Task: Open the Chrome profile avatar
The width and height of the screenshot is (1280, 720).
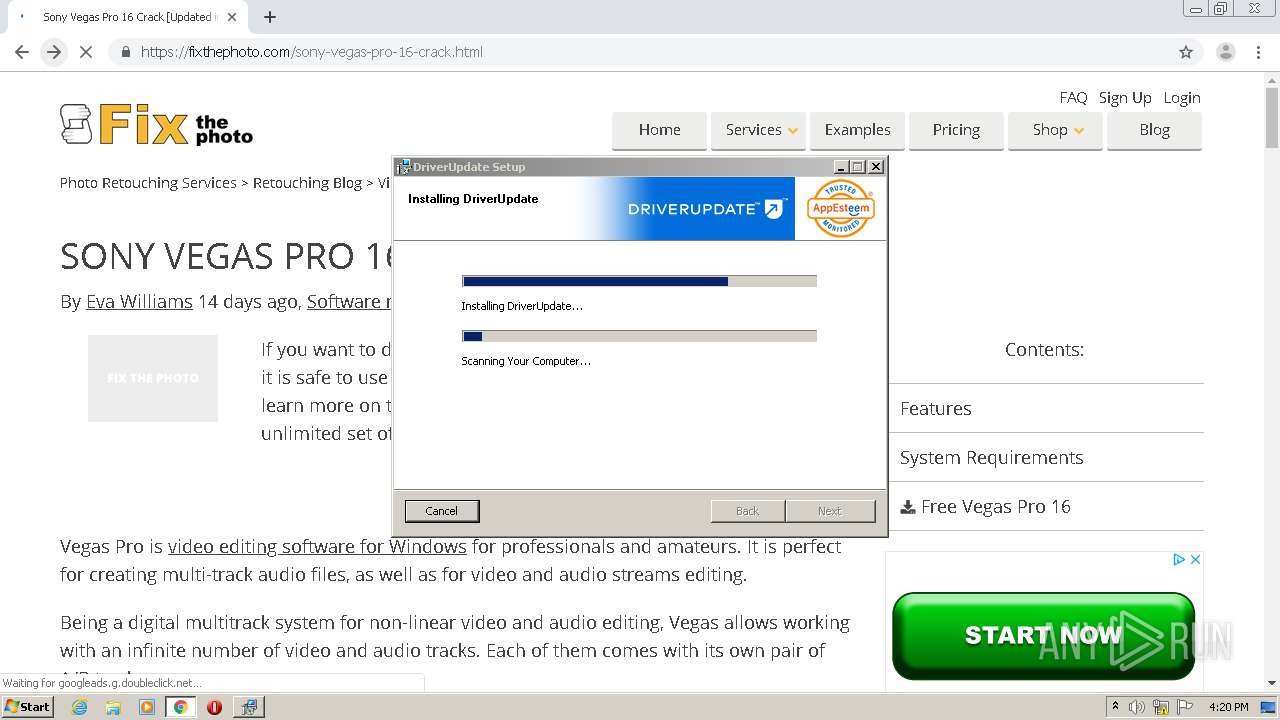Action: (1225, 52)
